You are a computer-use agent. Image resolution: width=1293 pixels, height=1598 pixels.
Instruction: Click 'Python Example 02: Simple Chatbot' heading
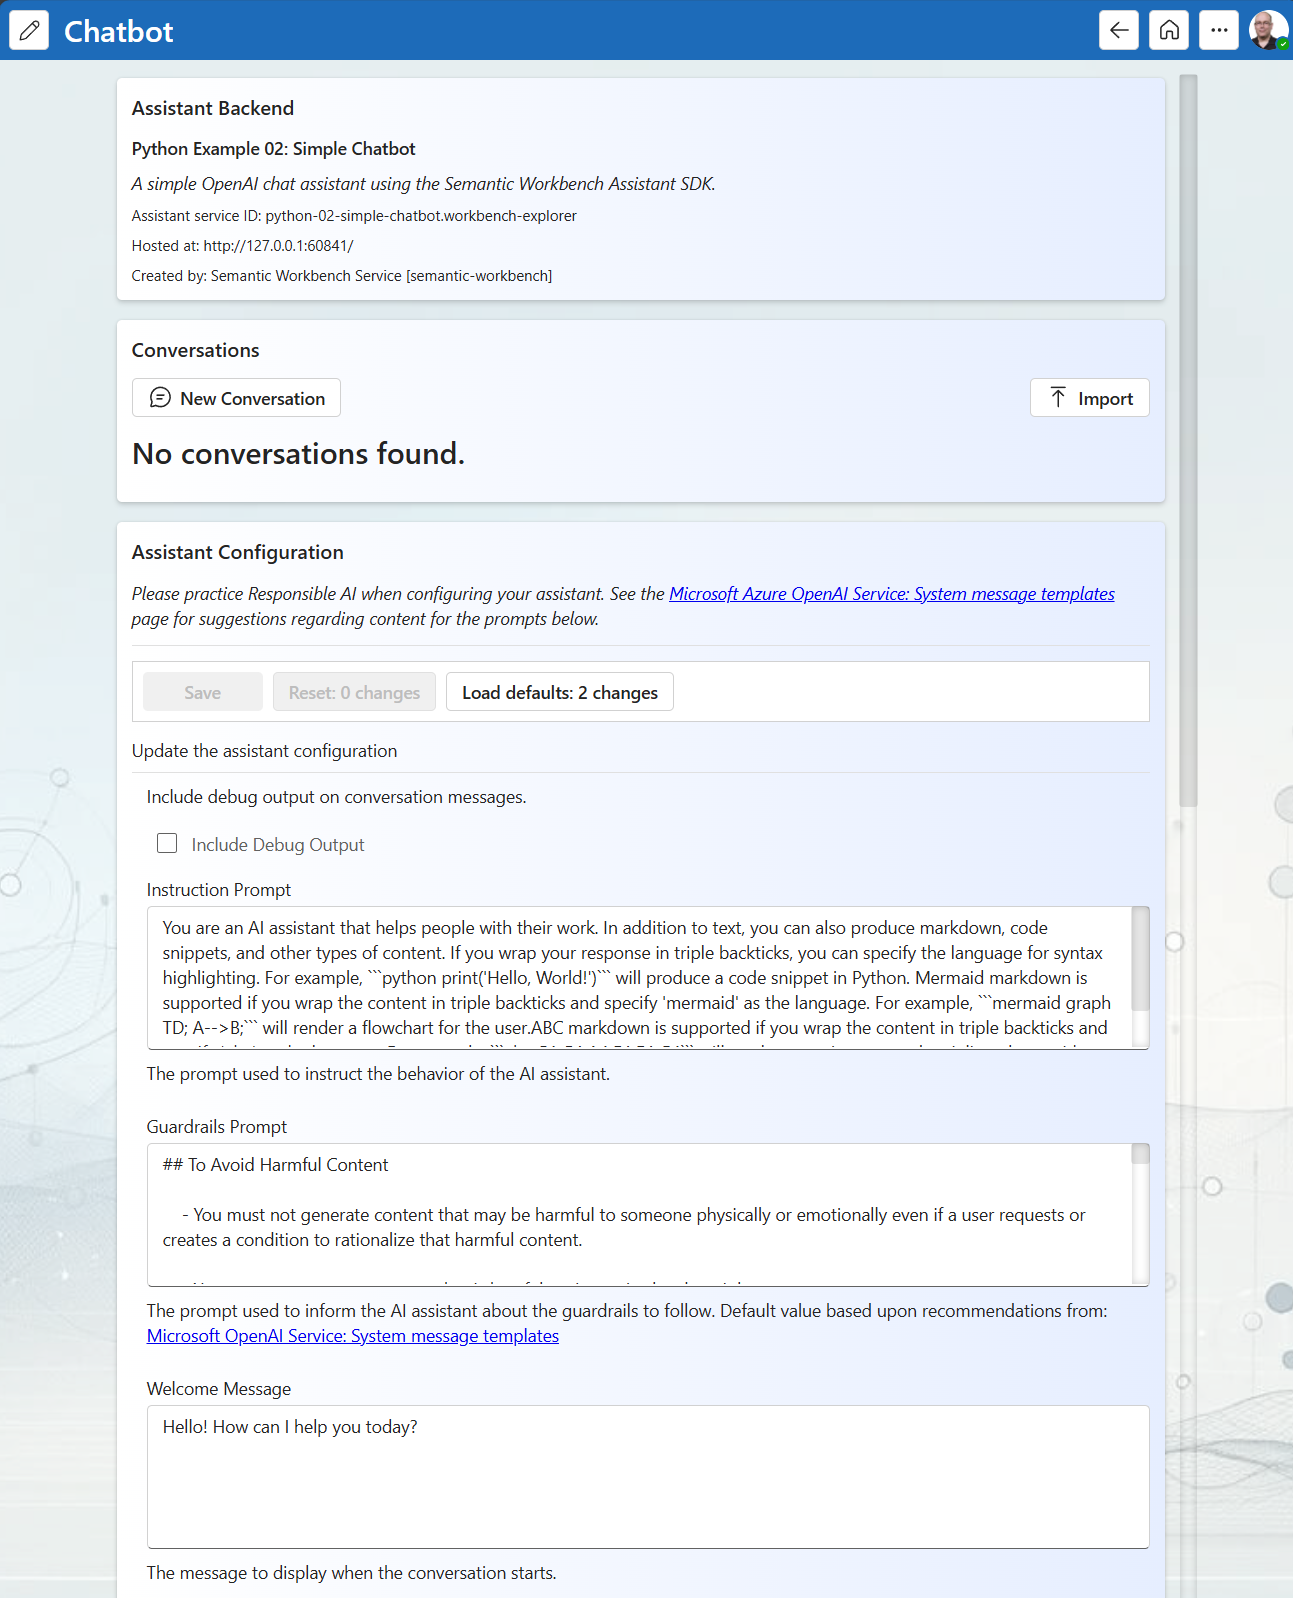pyautogui.click(x=273, y=149)
